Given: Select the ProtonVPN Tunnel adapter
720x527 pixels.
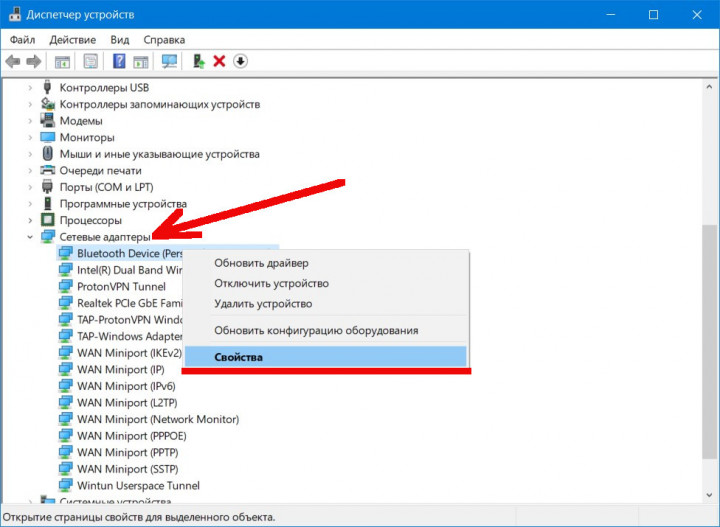Looking at the screenshot, I should pos(121,286).
